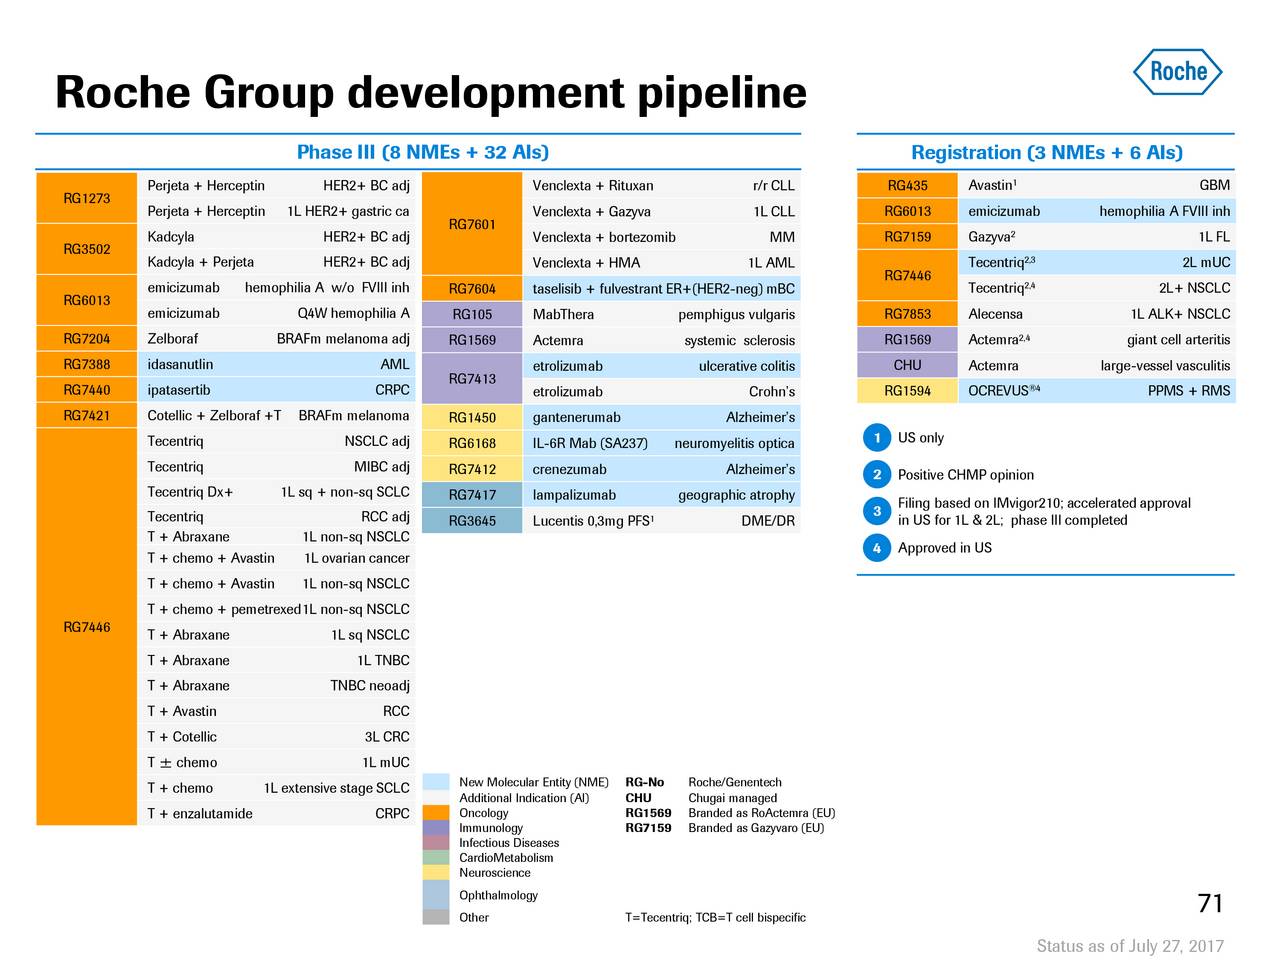Click the numbered badge 1 for US only
Screen dimensions: 1280x960
click(x=877, y=437)
